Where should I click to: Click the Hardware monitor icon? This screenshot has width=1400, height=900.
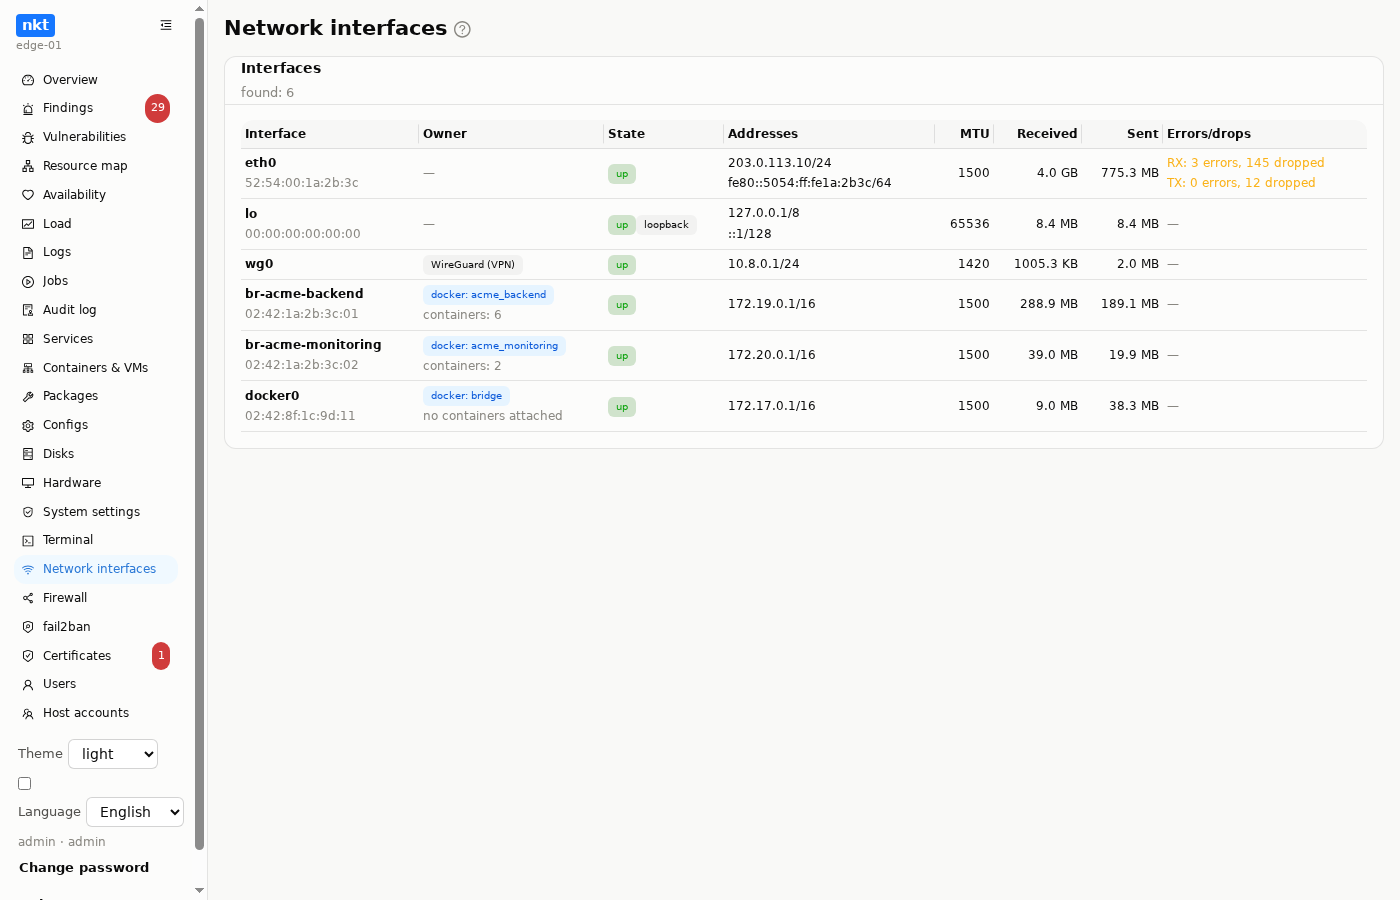coord(28,483)
